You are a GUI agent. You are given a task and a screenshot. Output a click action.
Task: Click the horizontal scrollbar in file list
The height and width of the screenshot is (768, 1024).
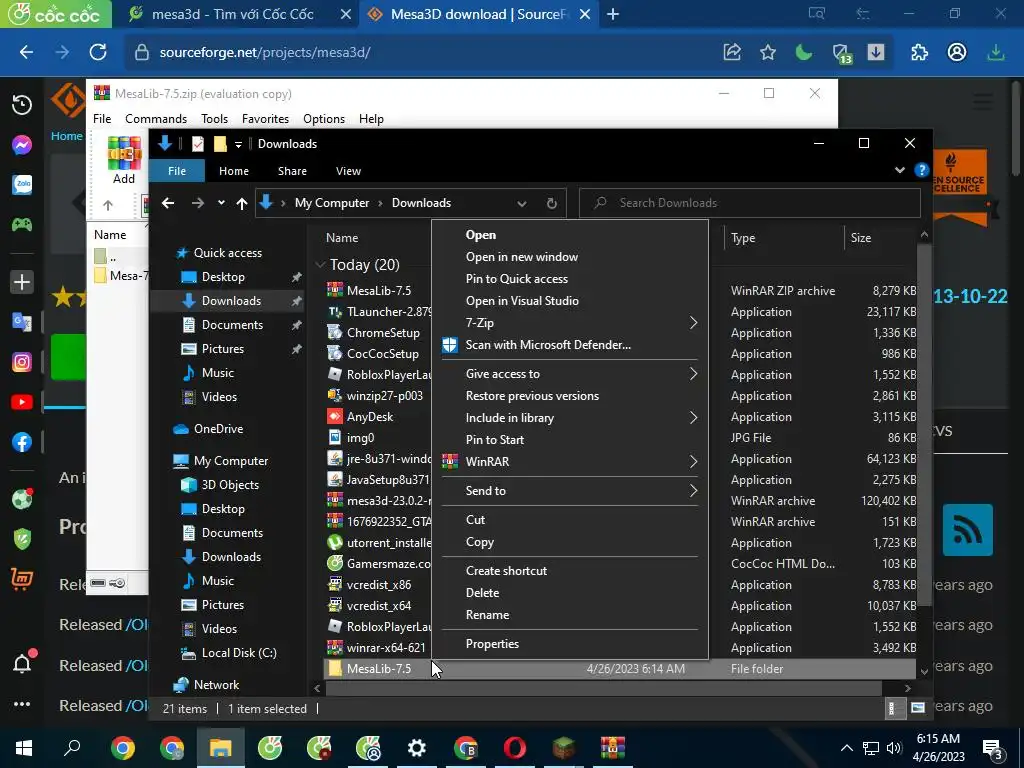pyautogui.click(x=603, y=688)
